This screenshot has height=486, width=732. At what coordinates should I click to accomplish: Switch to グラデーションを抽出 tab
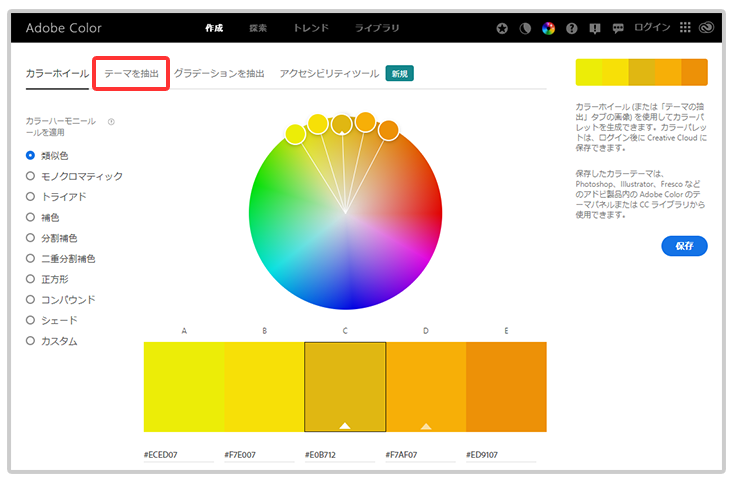pyautogui.click(x=219, y=73)
